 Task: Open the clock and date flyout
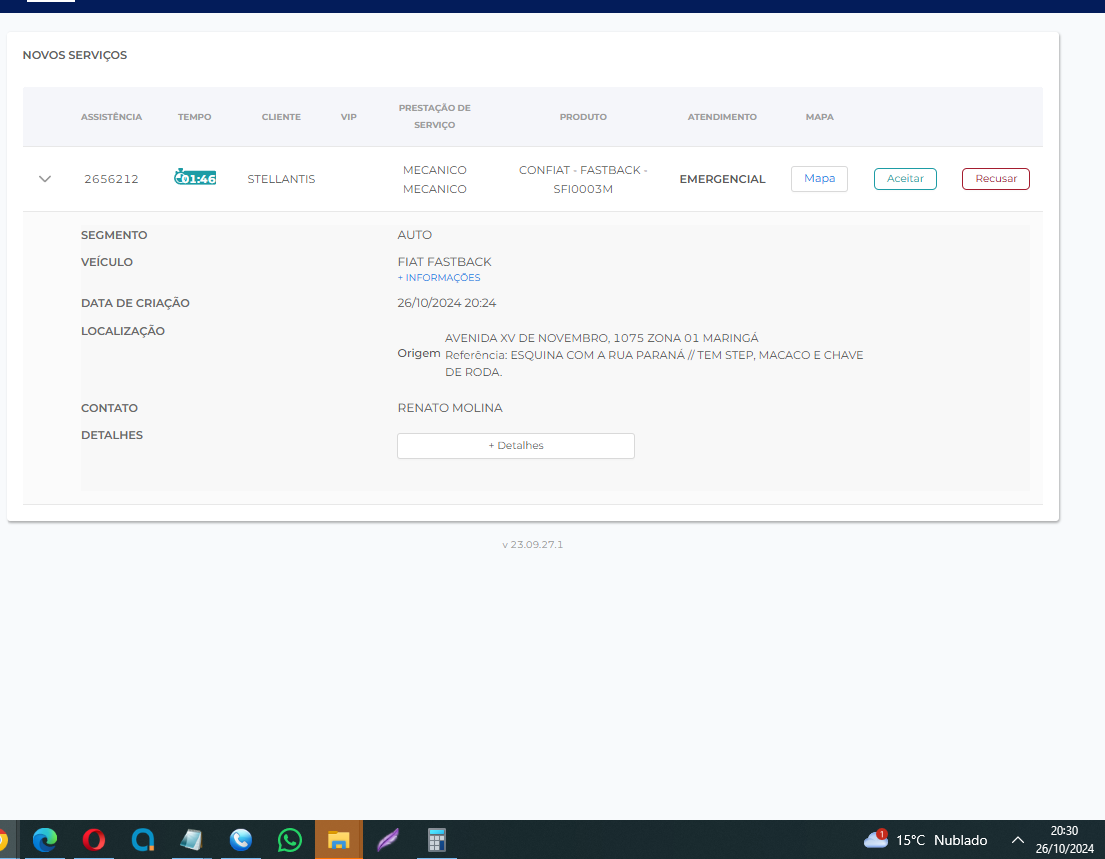pyautogui.click(x=1063, y=840)
